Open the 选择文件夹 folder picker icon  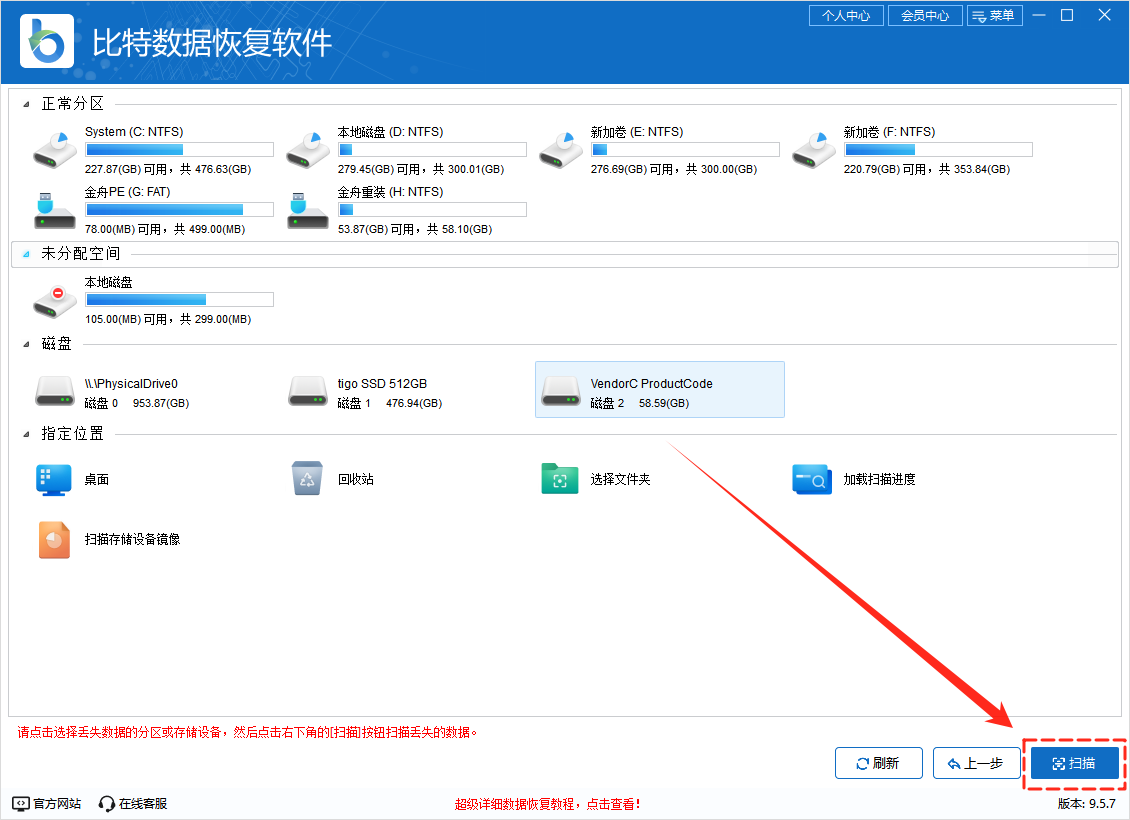pyautogui.click(x=559, y=479)
